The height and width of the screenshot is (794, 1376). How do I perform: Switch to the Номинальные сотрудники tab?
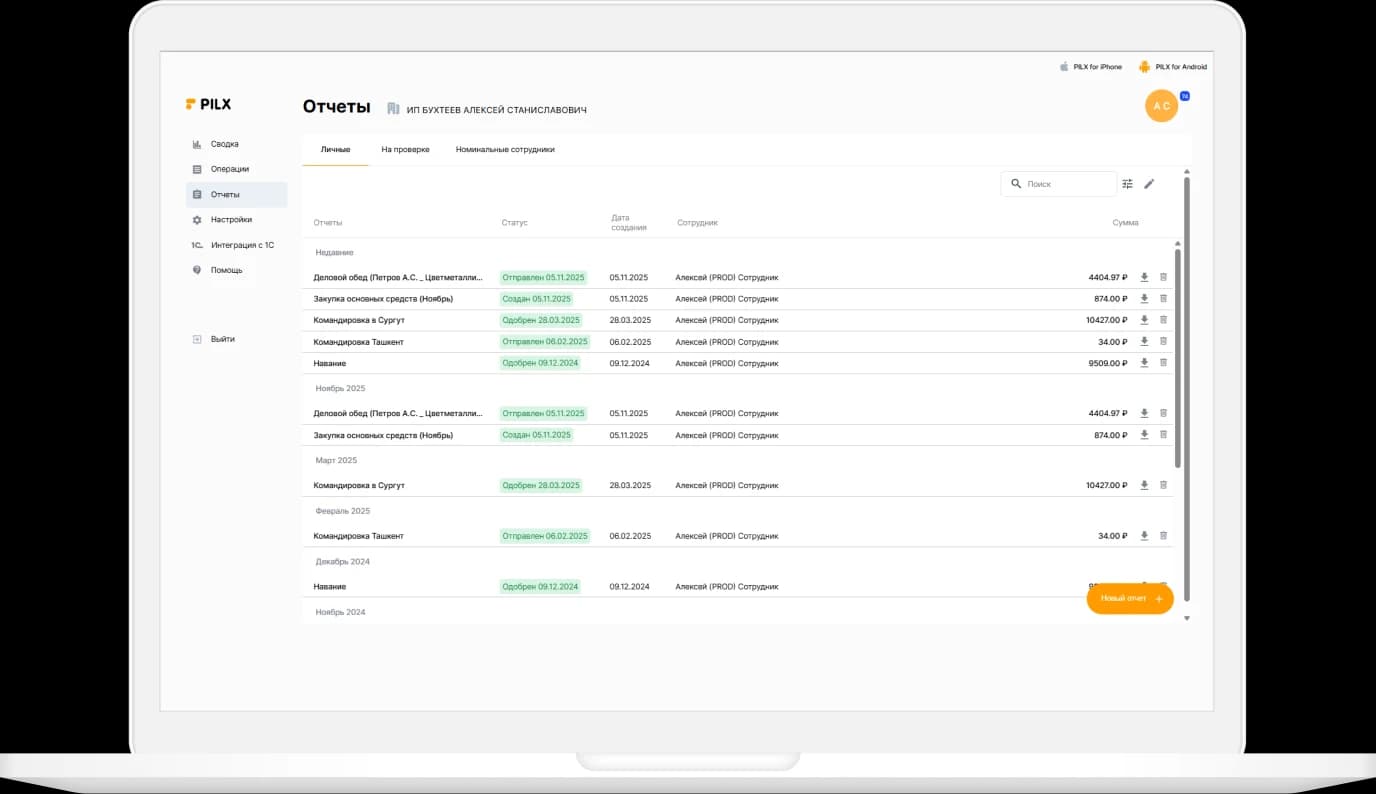(x=505, y=150)
